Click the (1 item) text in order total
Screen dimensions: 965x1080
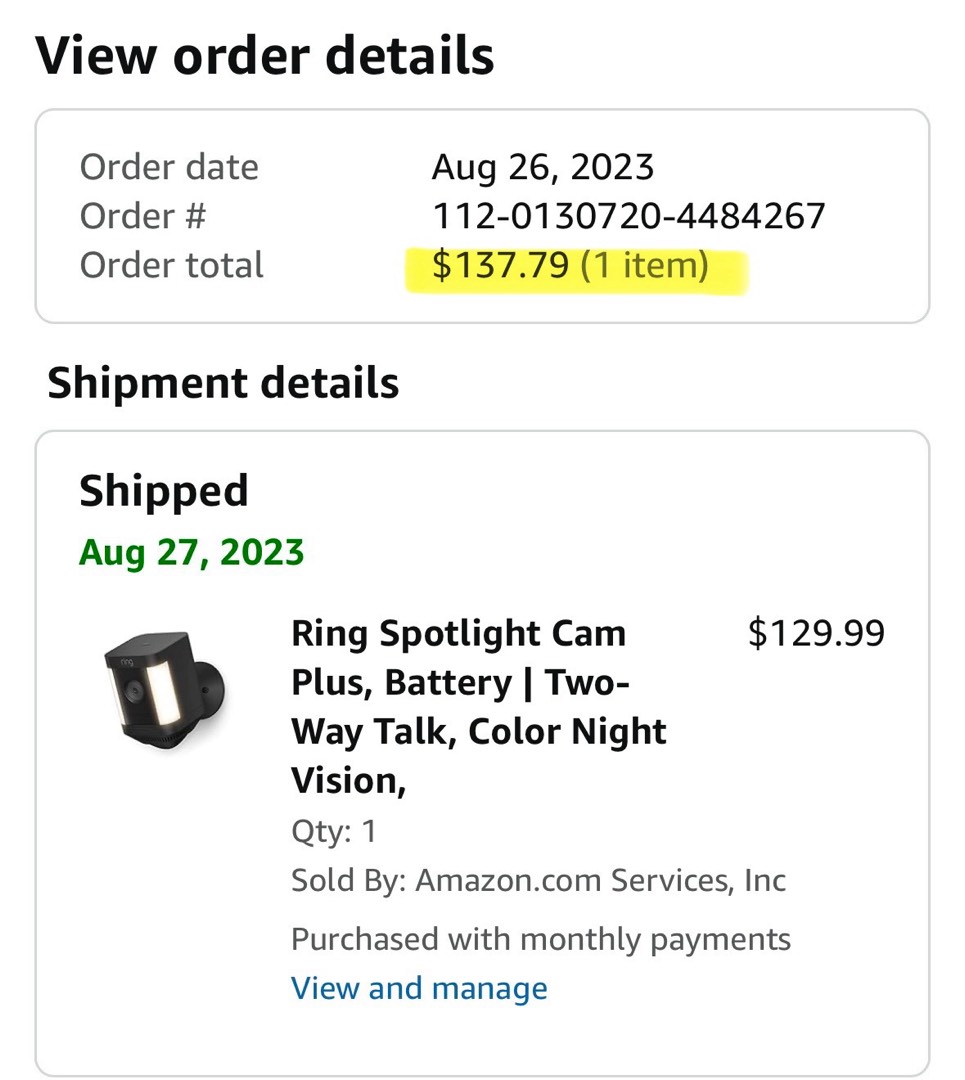[644, 265]
